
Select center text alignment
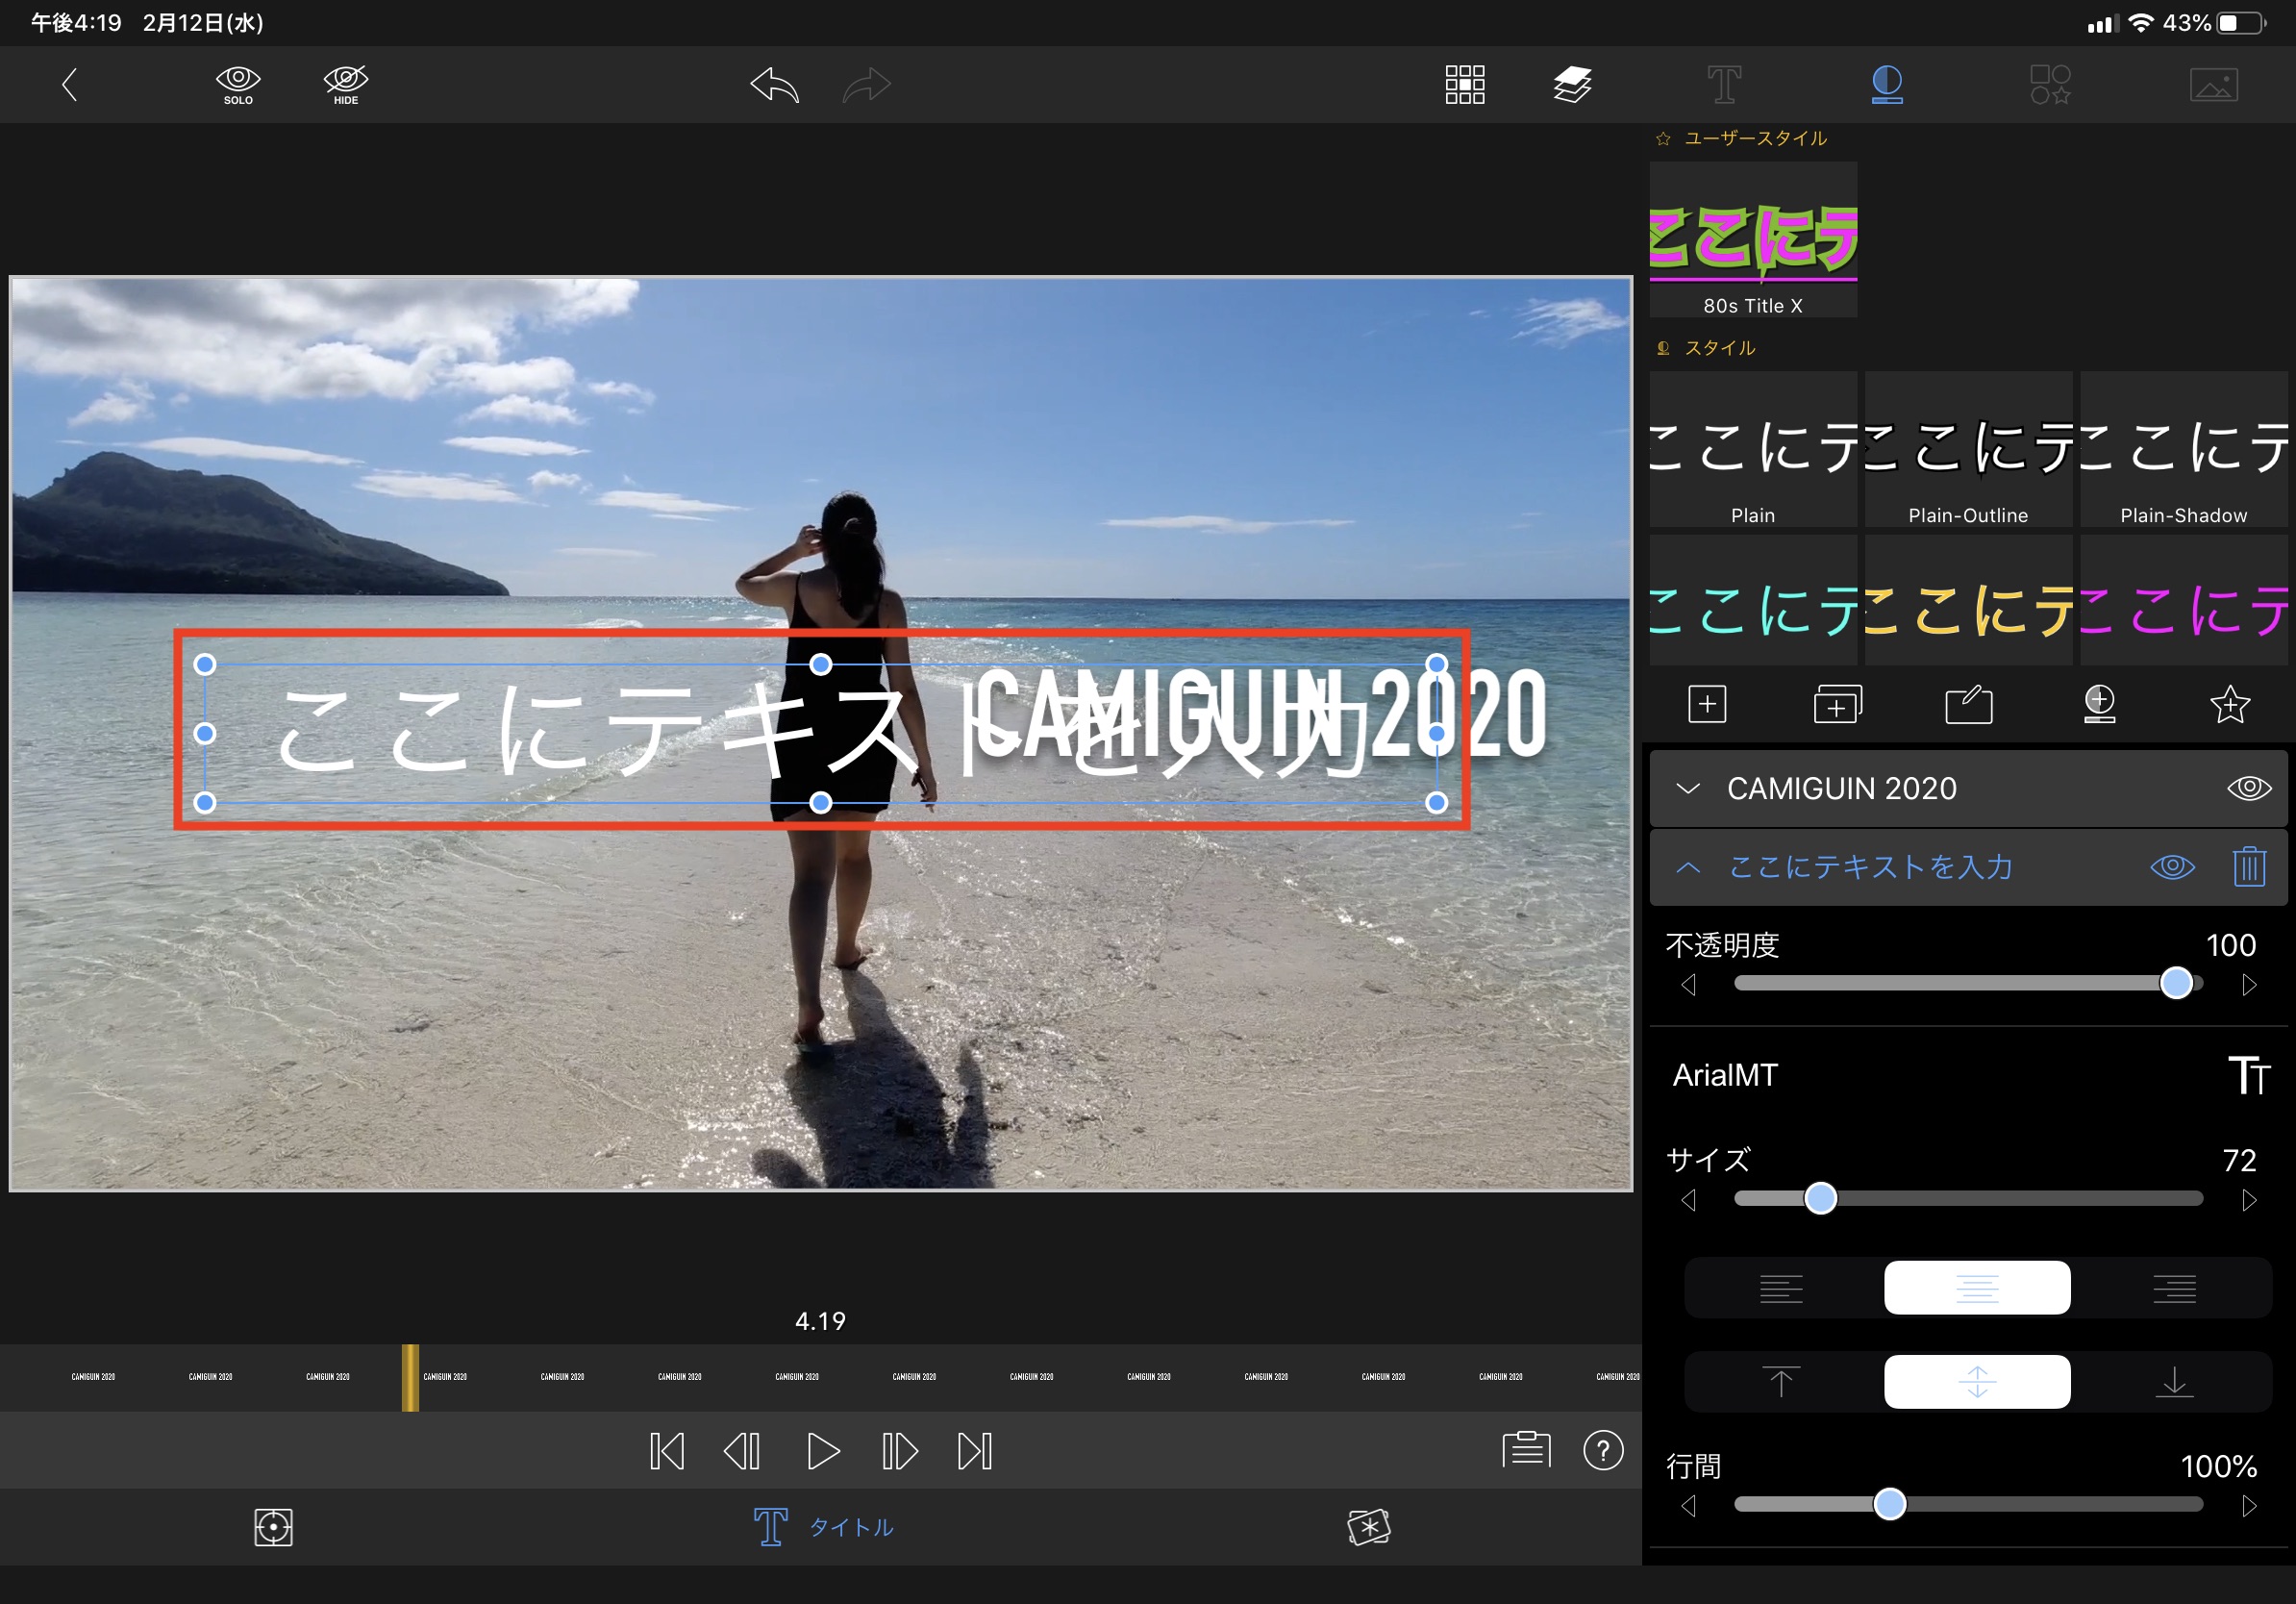point(1977,1288)
